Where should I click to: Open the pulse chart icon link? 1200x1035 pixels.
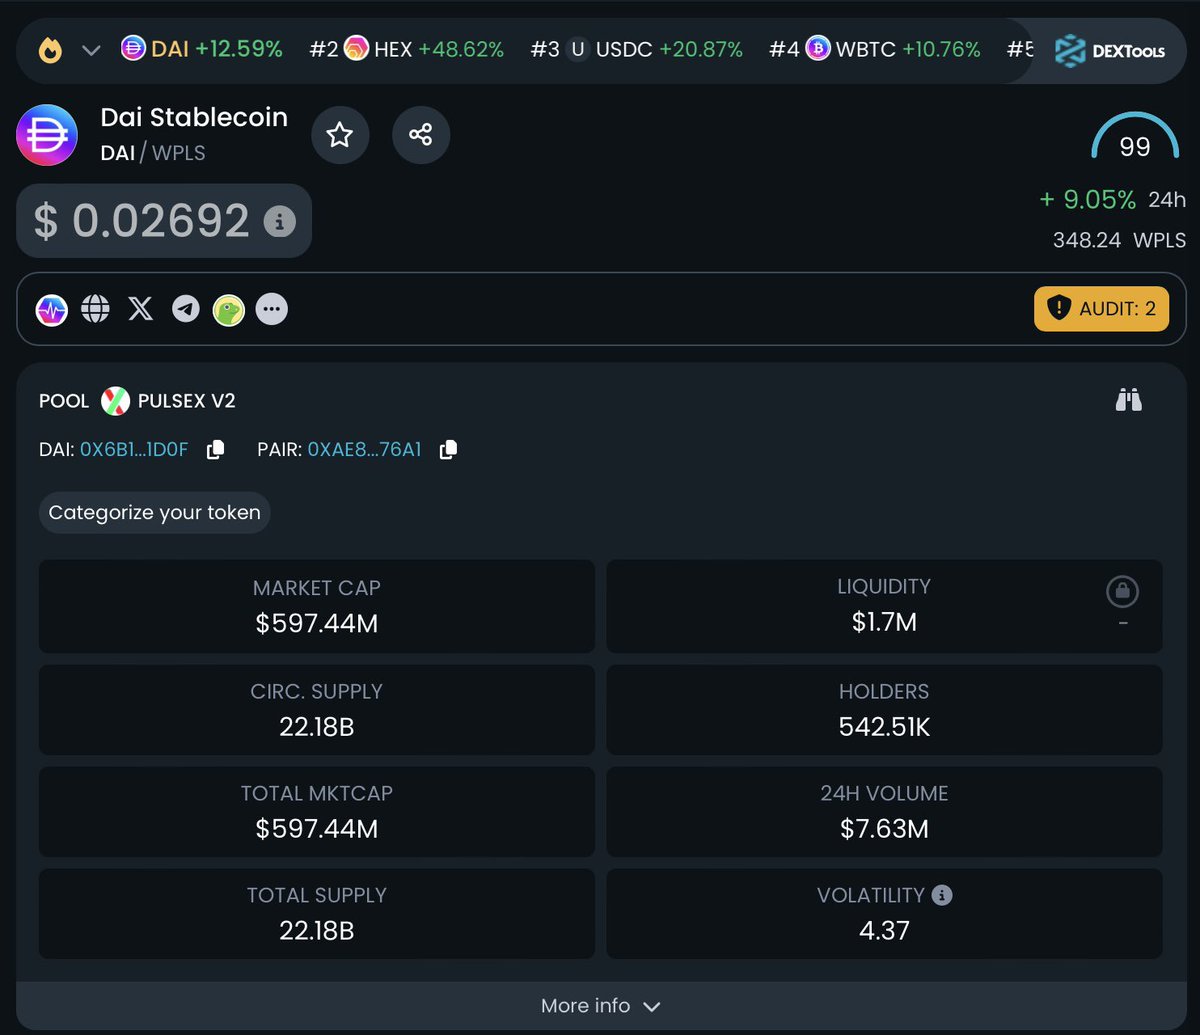52,310
